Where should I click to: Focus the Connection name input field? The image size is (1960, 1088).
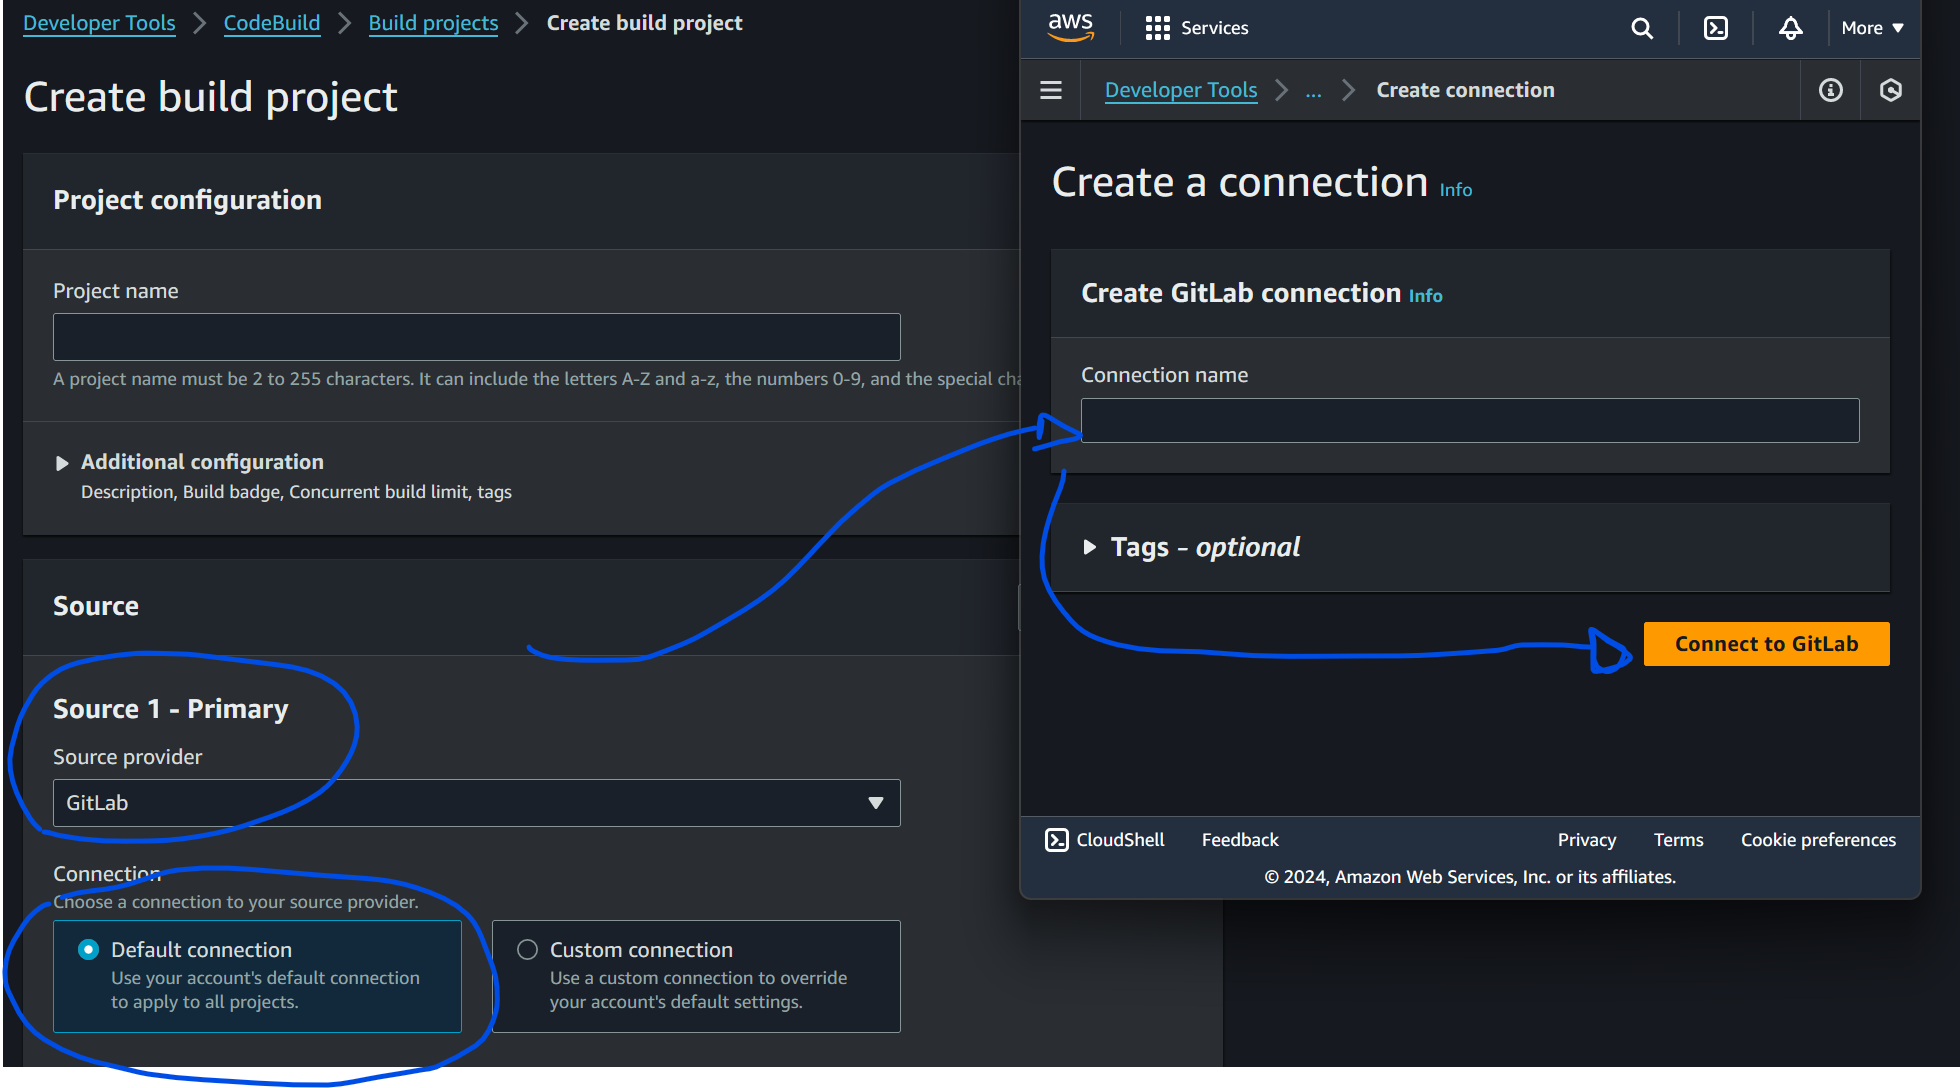1470,421
